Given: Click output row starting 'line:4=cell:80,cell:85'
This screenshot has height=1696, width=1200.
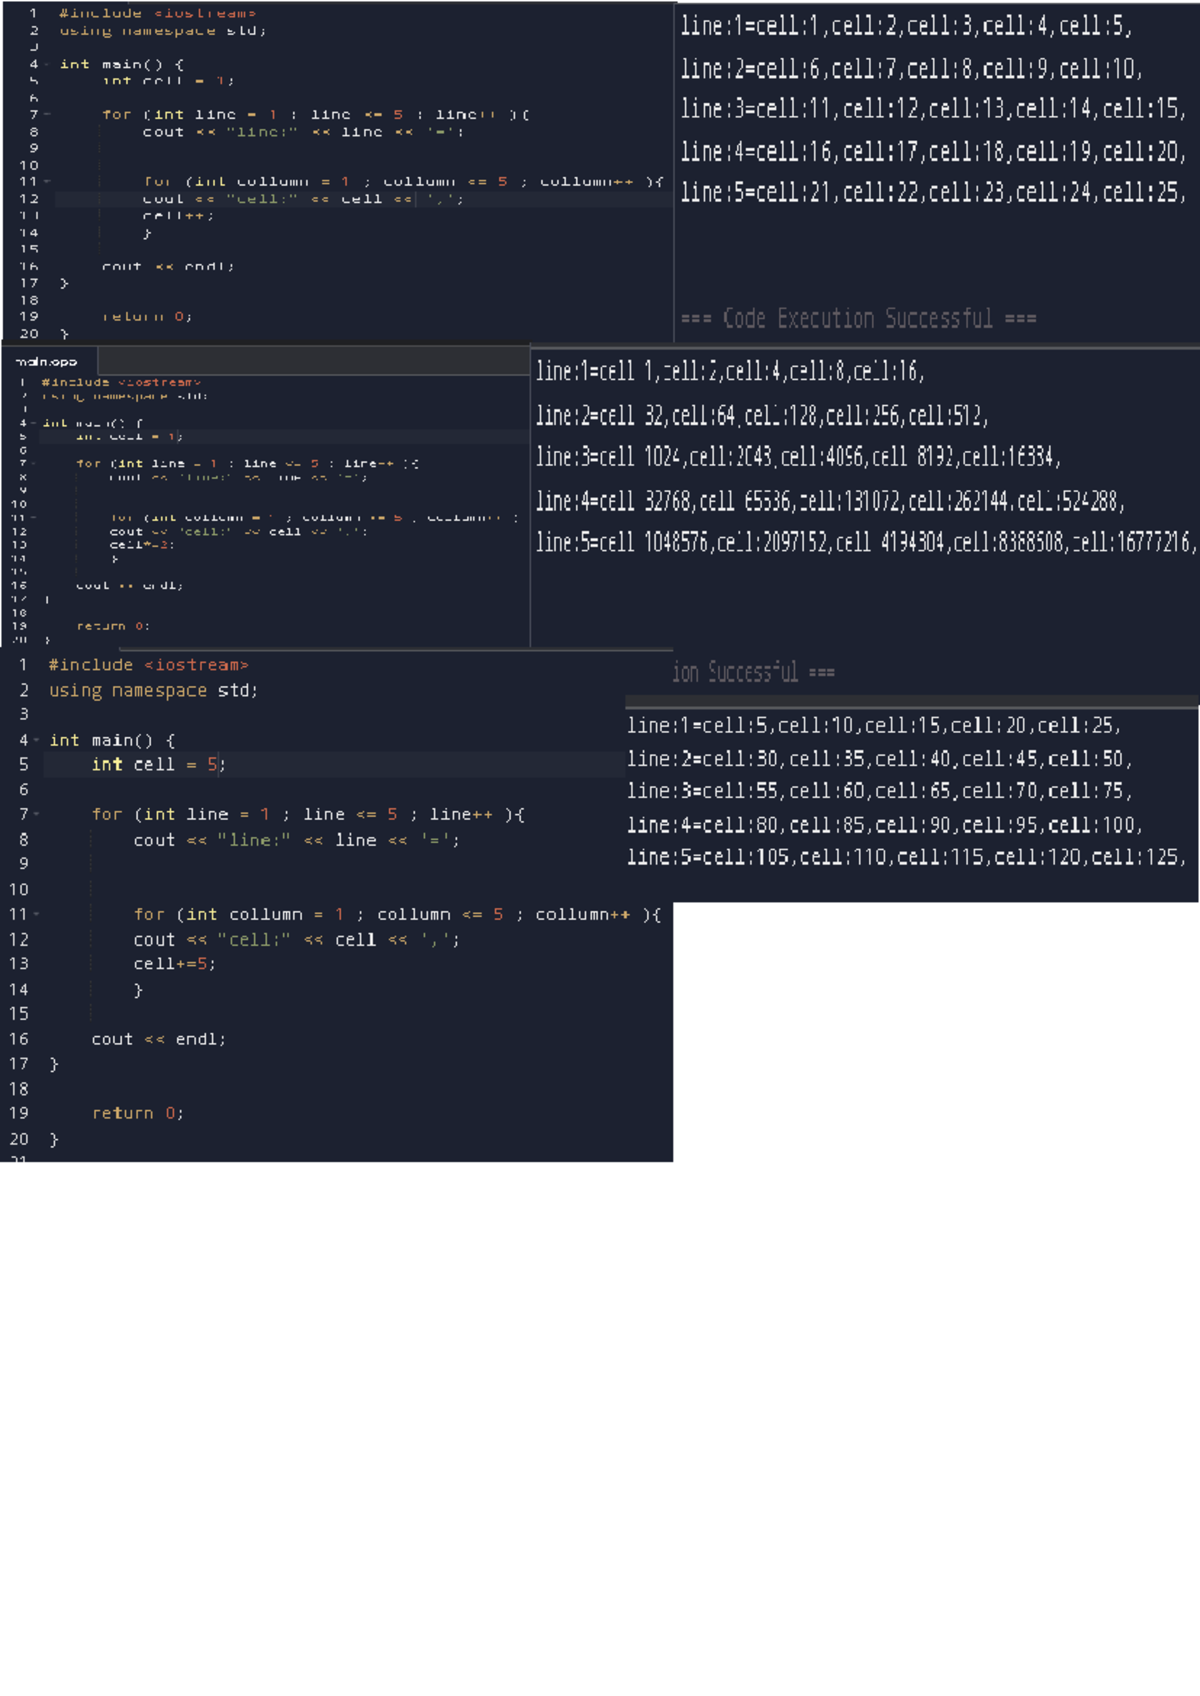Looking at the screenshot, I should click(x=885, y=825).
